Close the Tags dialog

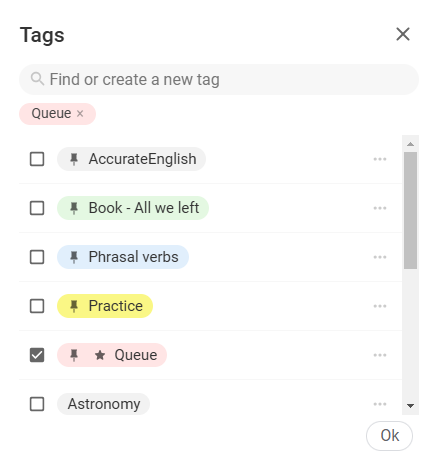tap(403, 34)
